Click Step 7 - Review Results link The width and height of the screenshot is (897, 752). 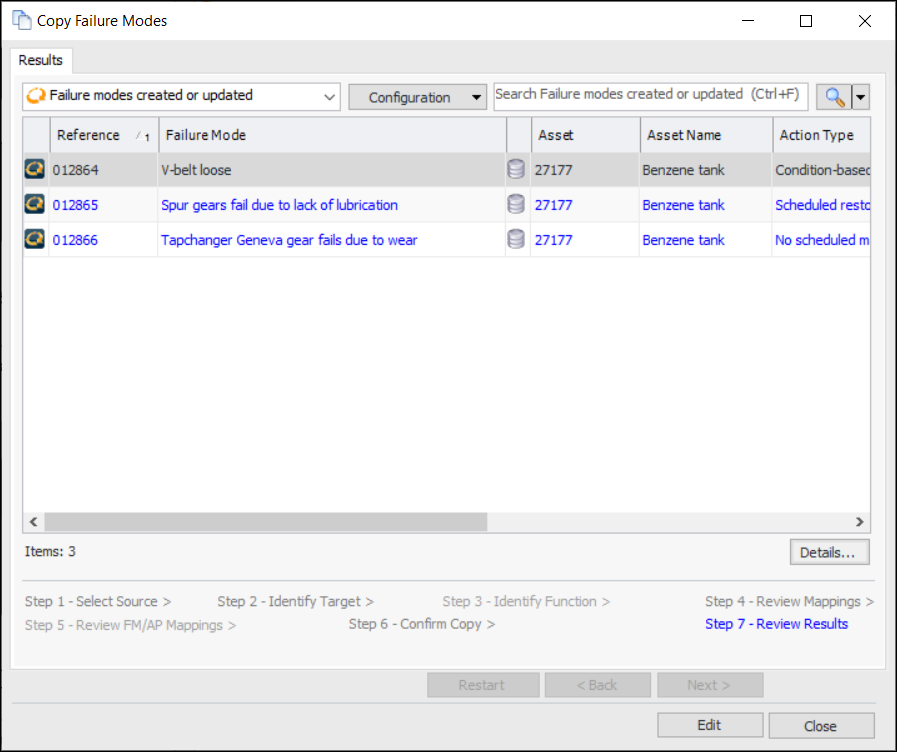pos(776,624)
